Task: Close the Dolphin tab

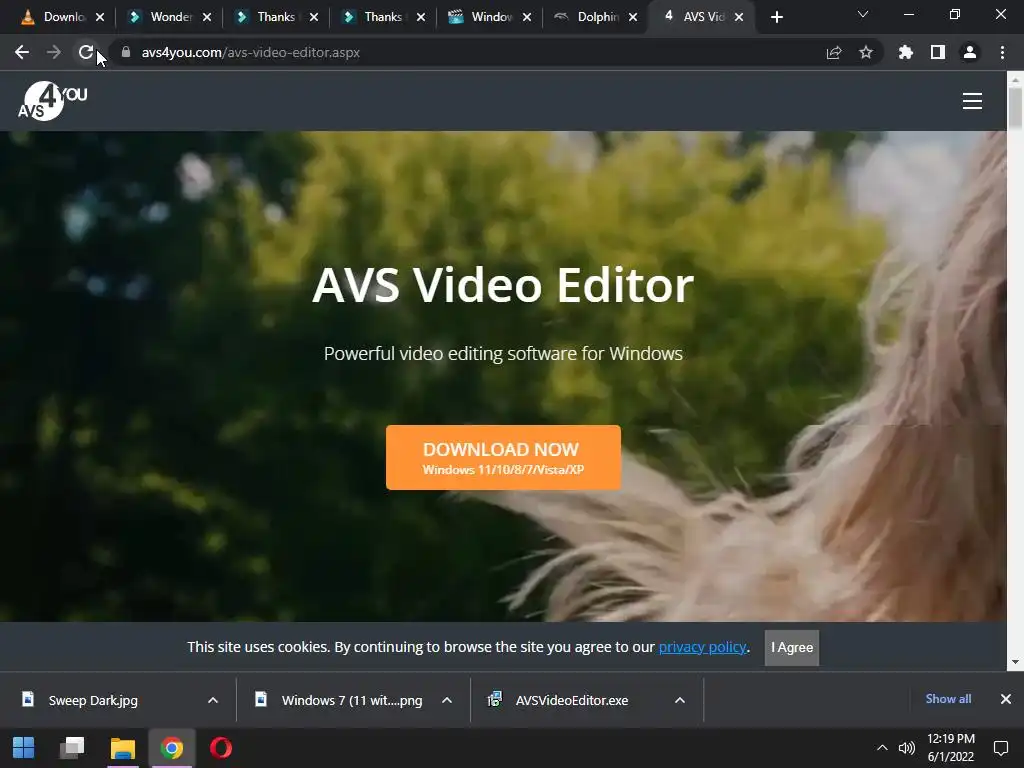Action: 633,17
